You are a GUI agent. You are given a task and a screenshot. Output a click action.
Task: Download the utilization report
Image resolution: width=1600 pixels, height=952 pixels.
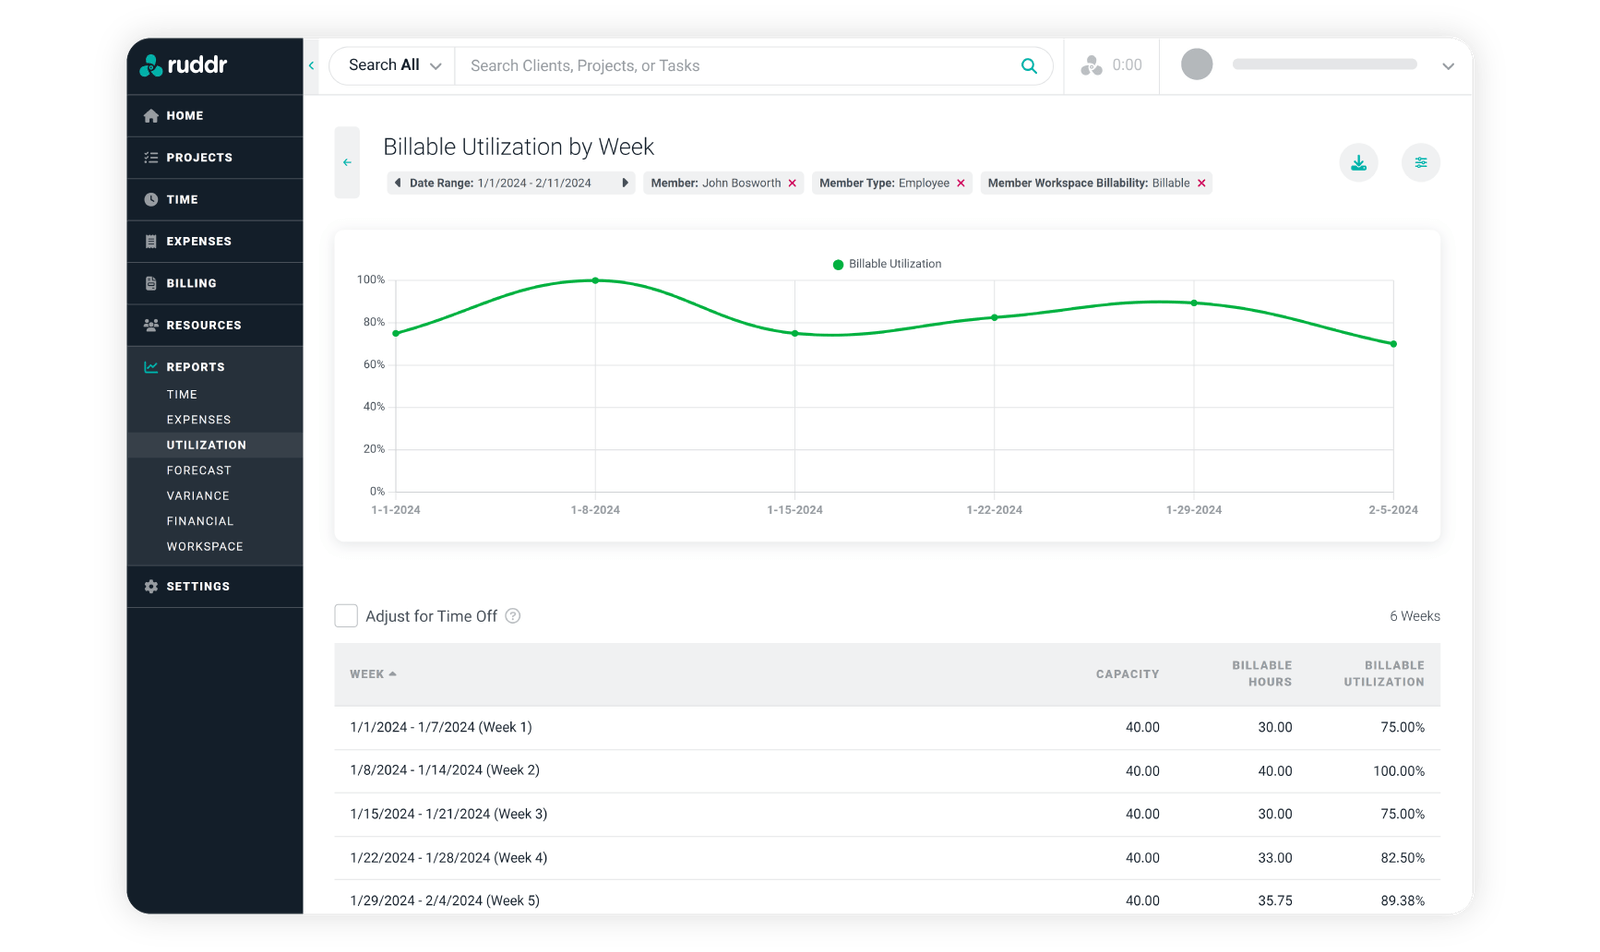tap(1358, 162)
